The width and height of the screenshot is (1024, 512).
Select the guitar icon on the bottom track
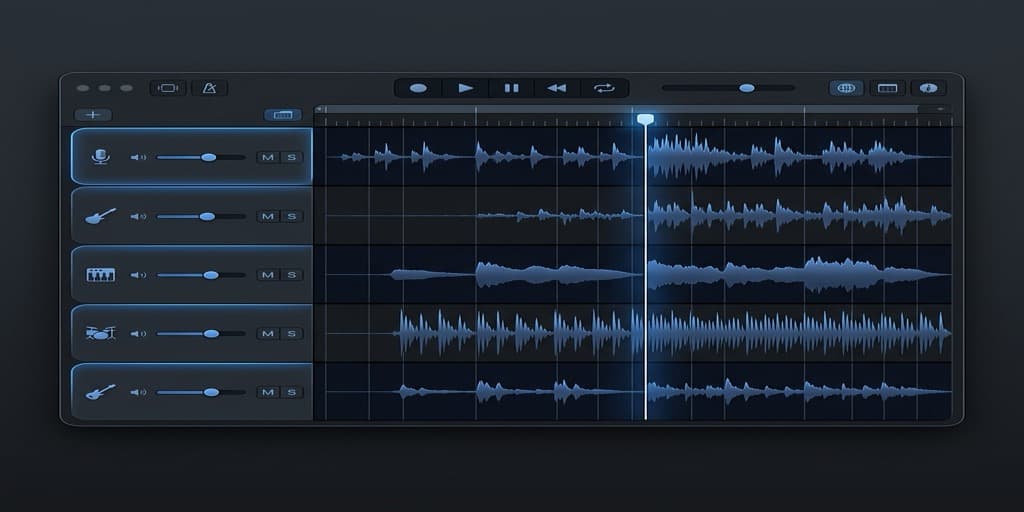pos(100,392)
